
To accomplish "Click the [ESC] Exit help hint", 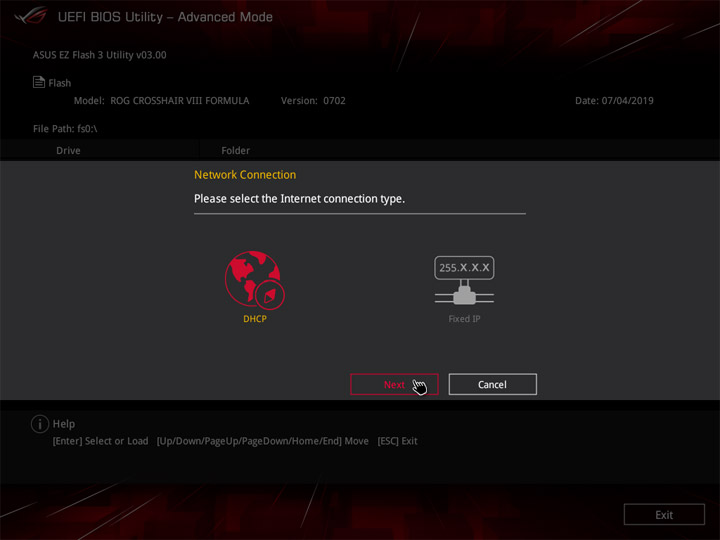I will (x=397, y=441).
